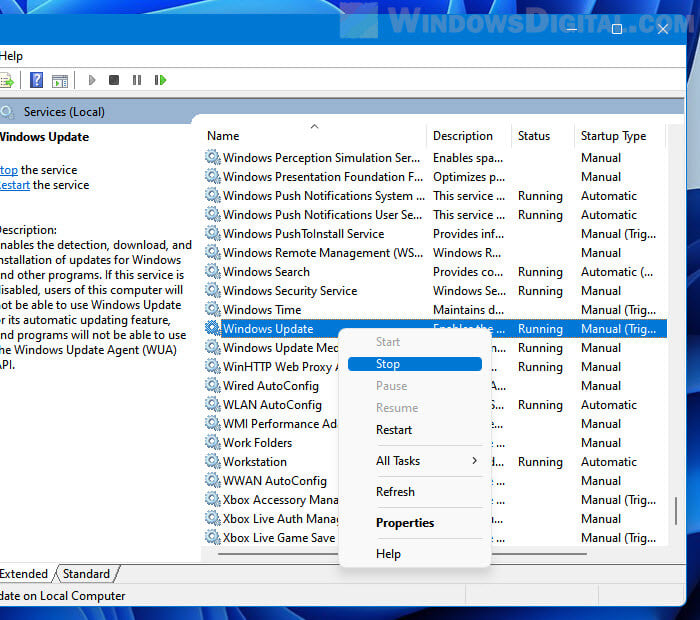Click the gear icon beside WinHTTP Web Proxy
Viewport: 700px width, 620px height.
click(x=213, y=366)
